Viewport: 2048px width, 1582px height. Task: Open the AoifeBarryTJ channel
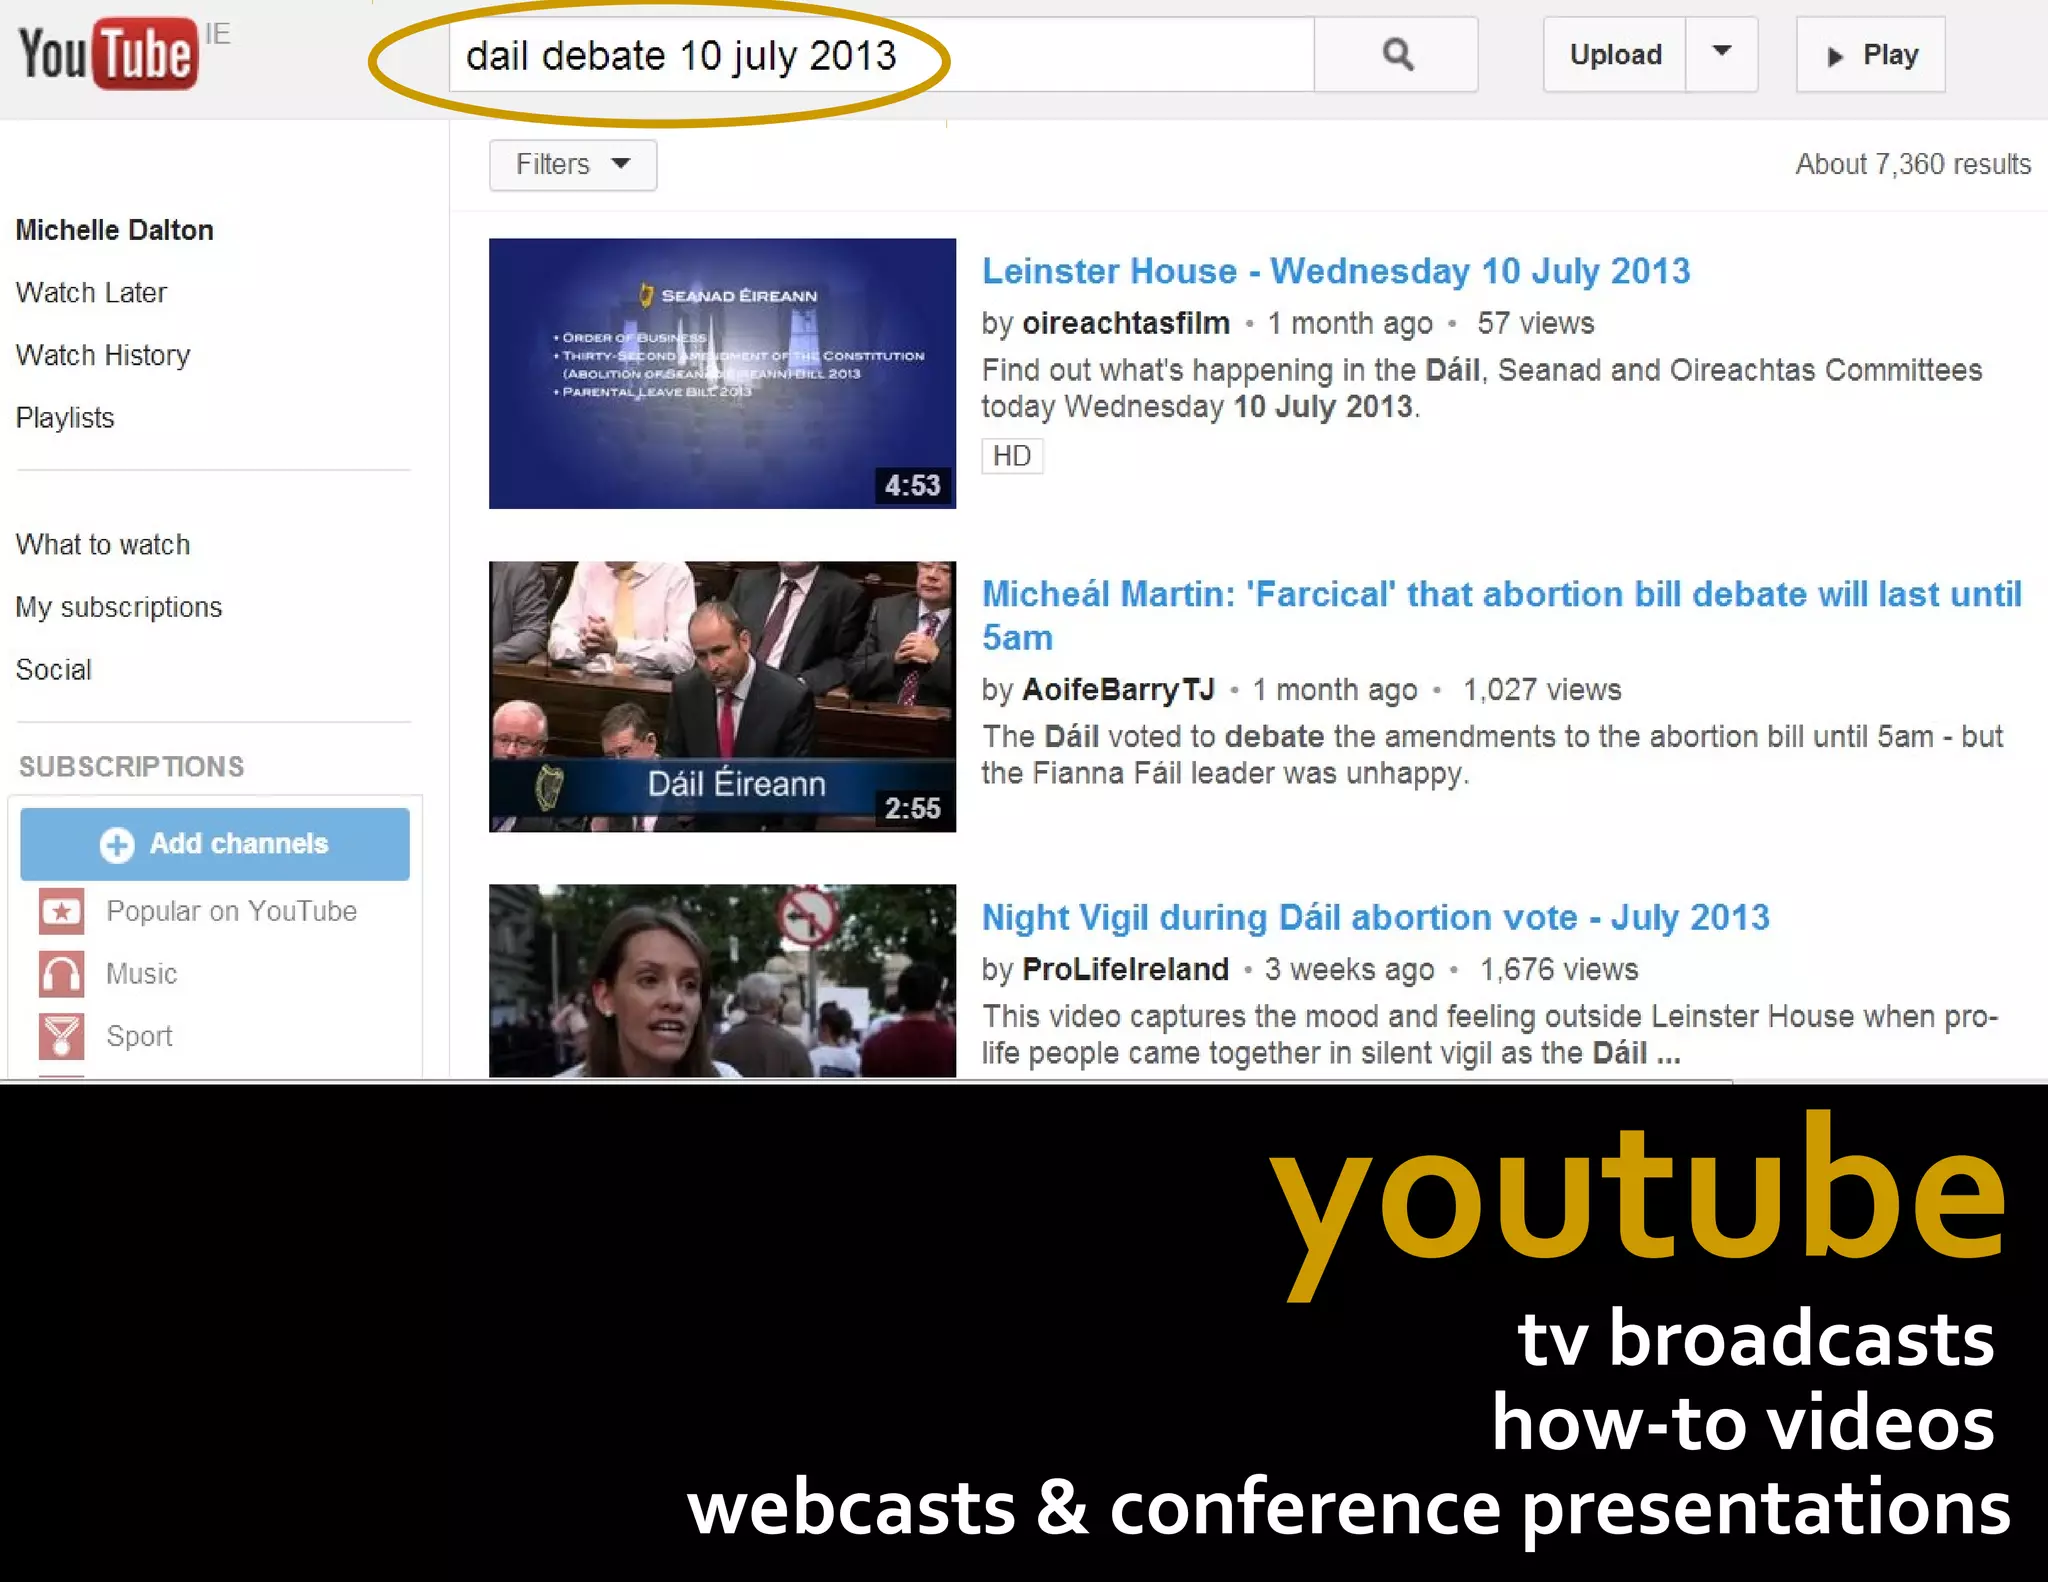[x=1118, y=689]
